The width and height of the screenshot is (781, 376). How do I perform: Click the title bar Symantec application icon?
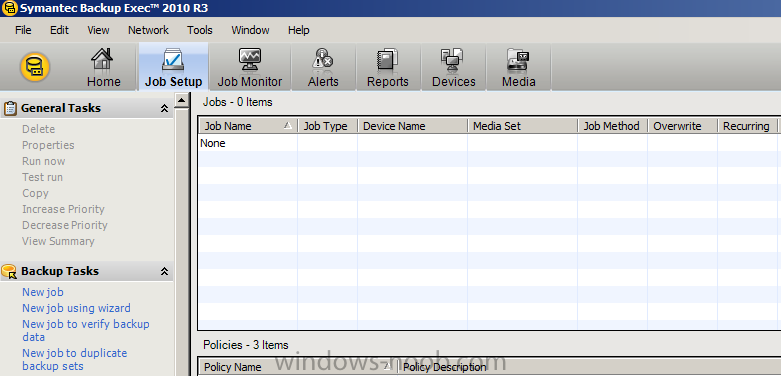click(x=9, y=8)
